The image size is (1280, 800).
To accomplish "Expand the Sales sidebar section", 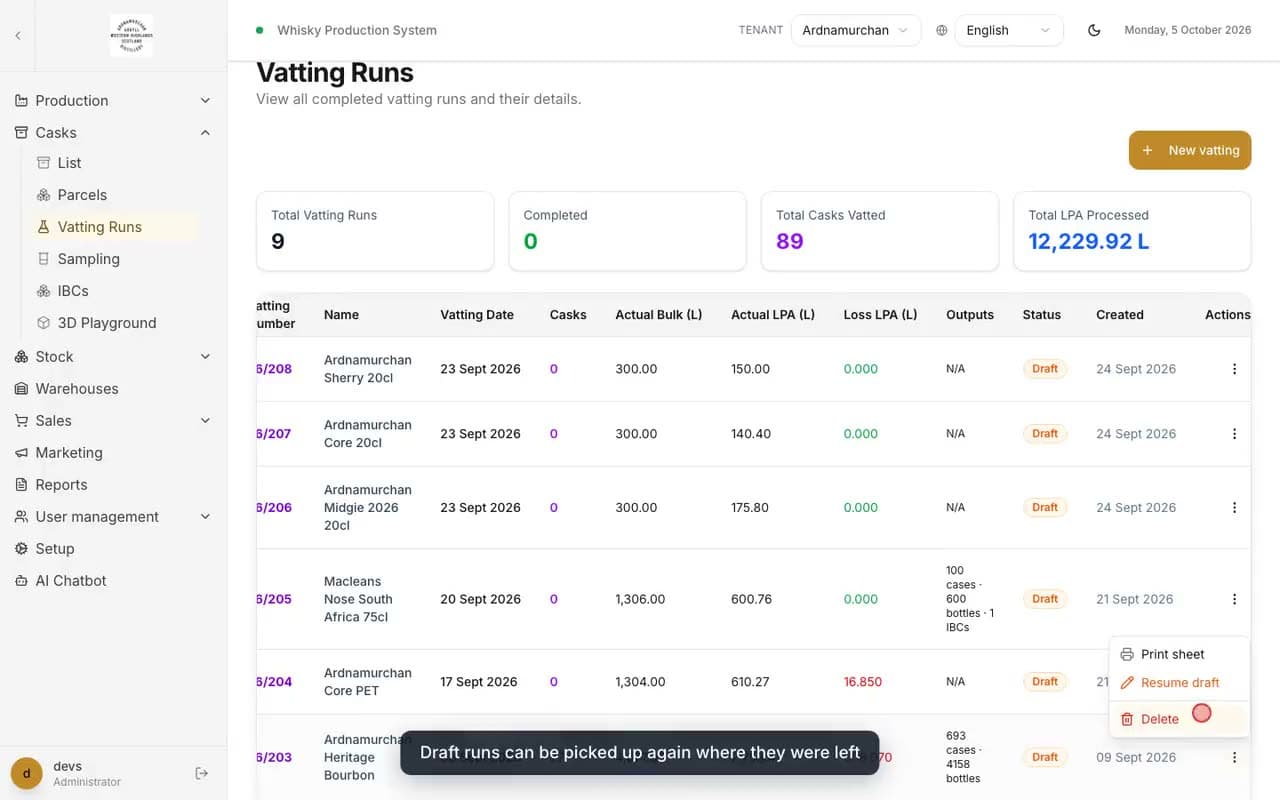I will pos(113,420).
